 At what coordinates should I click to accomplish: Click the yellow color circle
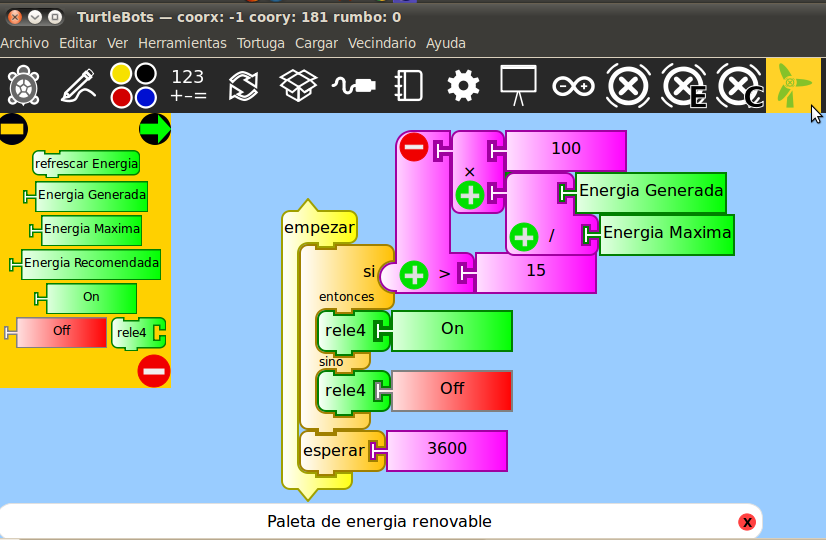pos(121,73)
